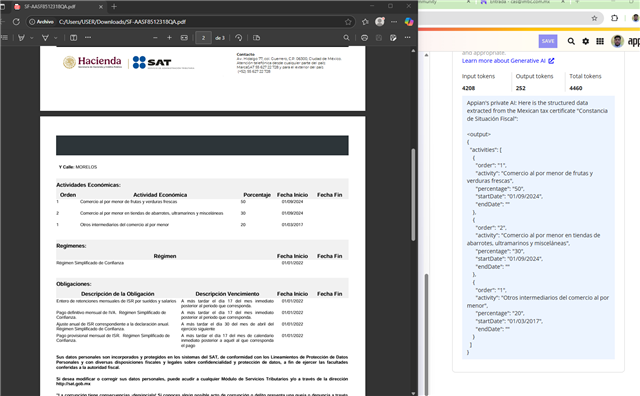Click the Regímenes section heading
This screenshot has height=396, width=640.
point(71,246)
